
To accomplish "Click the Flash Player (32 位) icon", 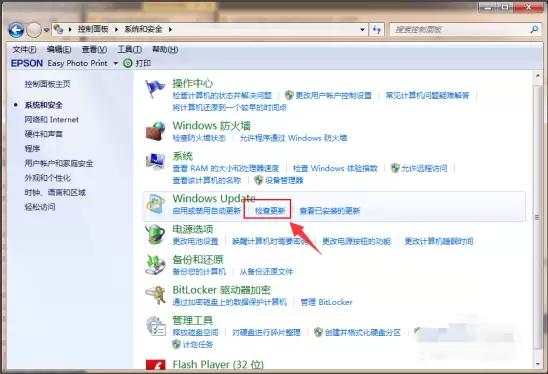I will [x=156, y=364].
